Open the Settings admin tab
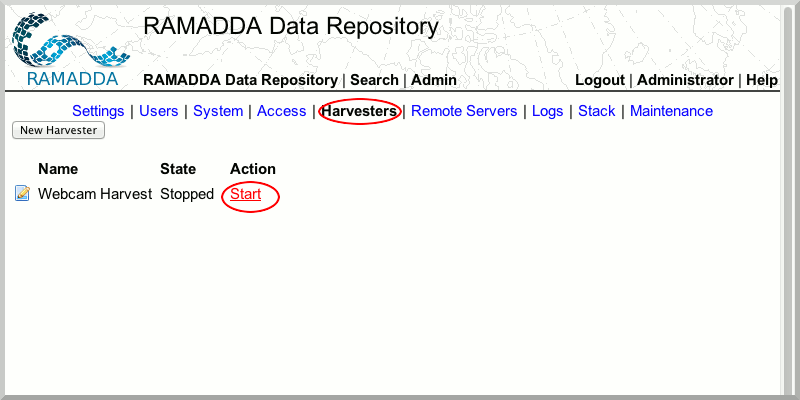This screenshot has height=400, width=800. click(98, 111)
